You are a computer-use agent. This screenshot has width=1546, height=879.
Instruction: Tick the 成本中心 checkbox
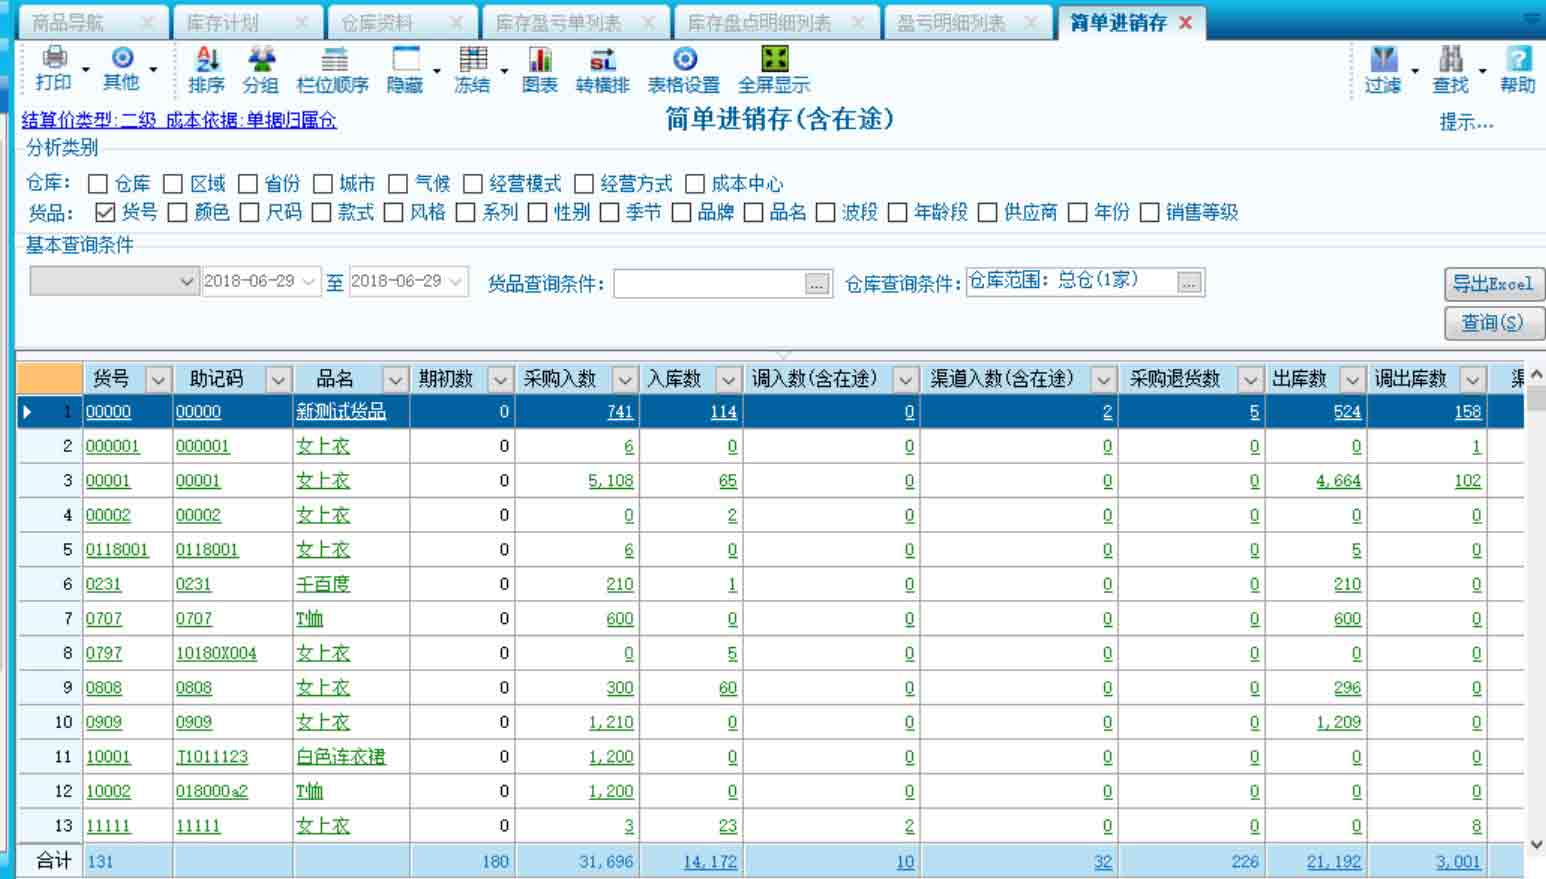695,184
